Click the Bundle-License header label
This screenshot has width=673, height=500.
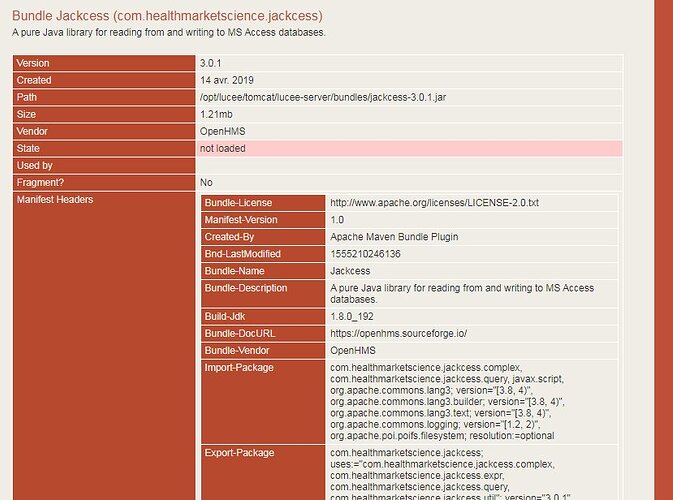238,203
